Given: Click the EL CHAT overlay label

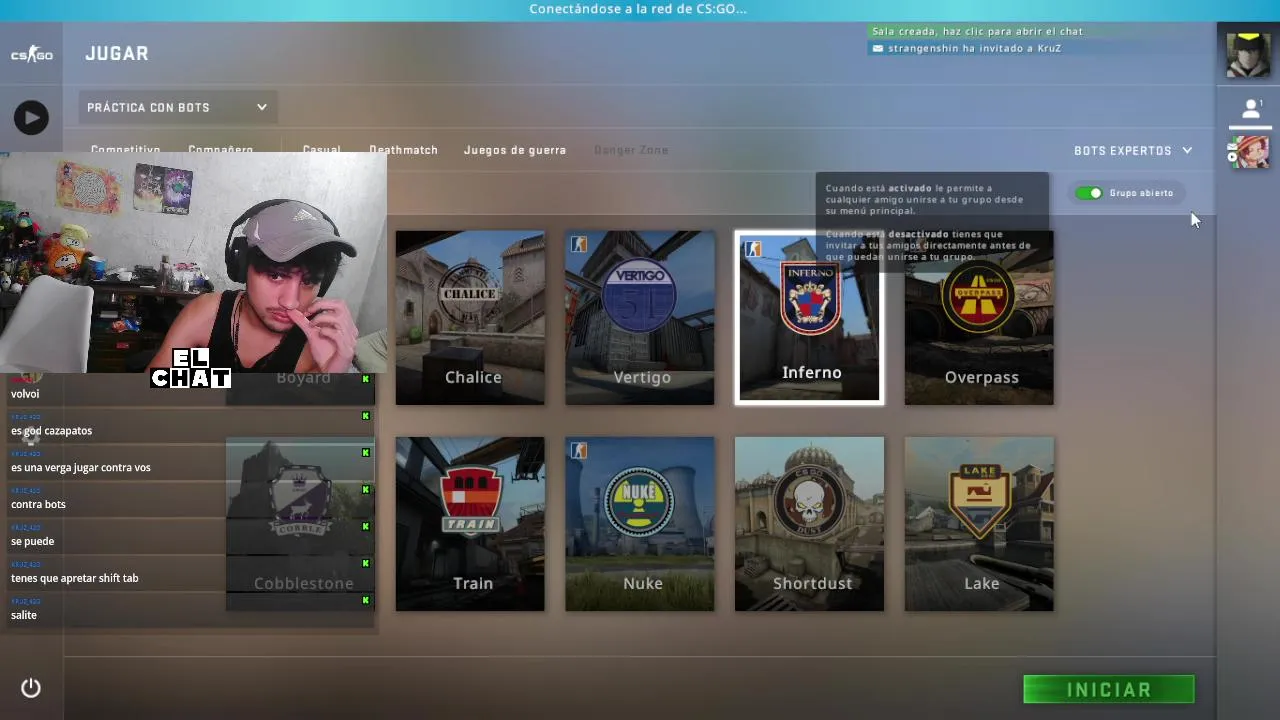Looking at the screenshot, I should (x=191, y=368).
